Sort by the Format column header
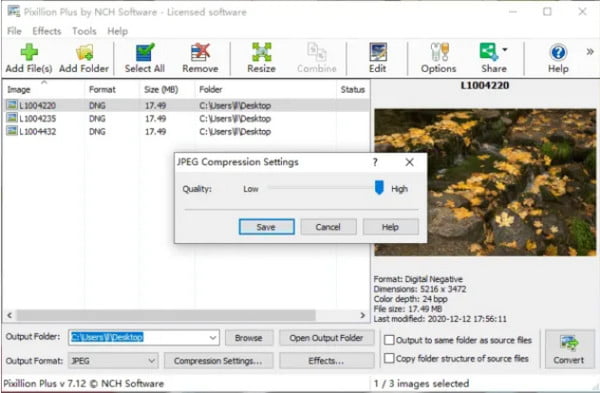600x393 pixels. tap(112, 90)
